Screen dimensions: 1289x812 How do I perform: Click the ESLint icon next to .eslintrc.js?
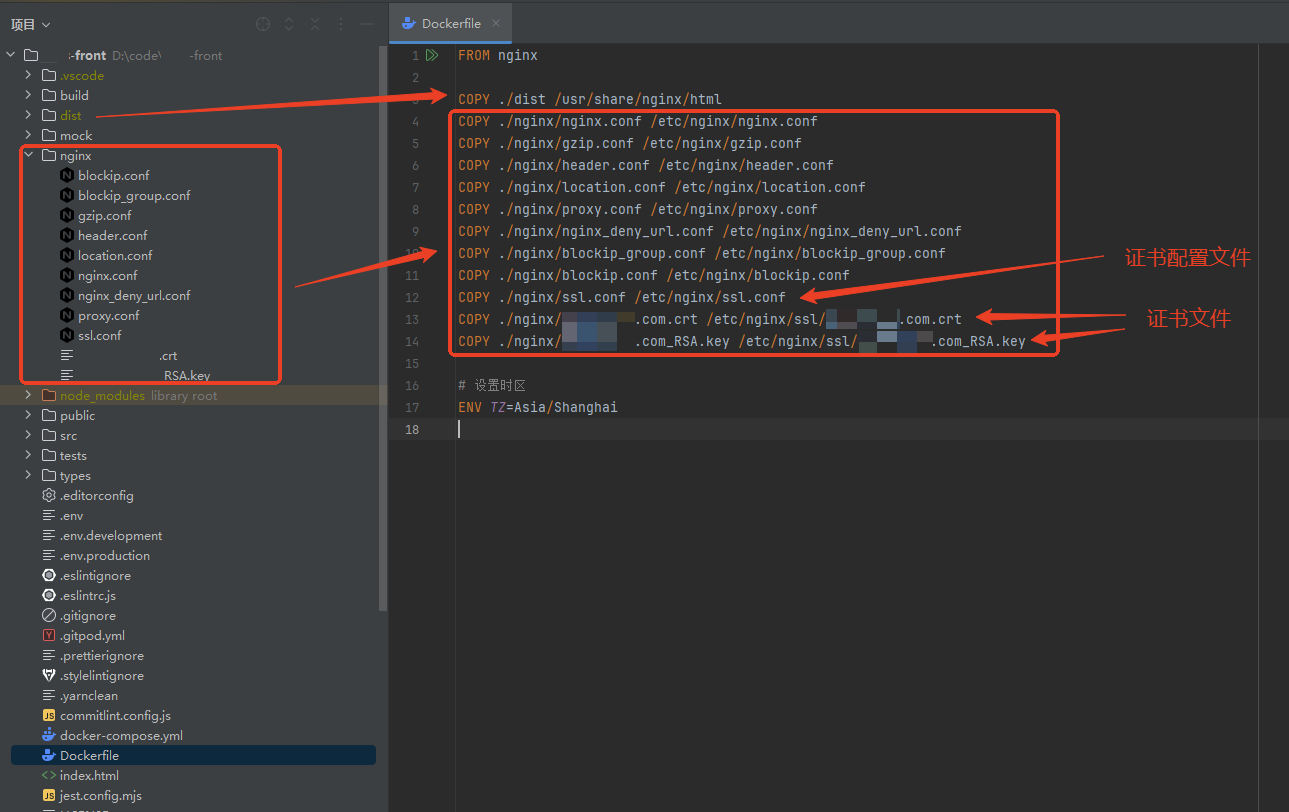[49, 595]
